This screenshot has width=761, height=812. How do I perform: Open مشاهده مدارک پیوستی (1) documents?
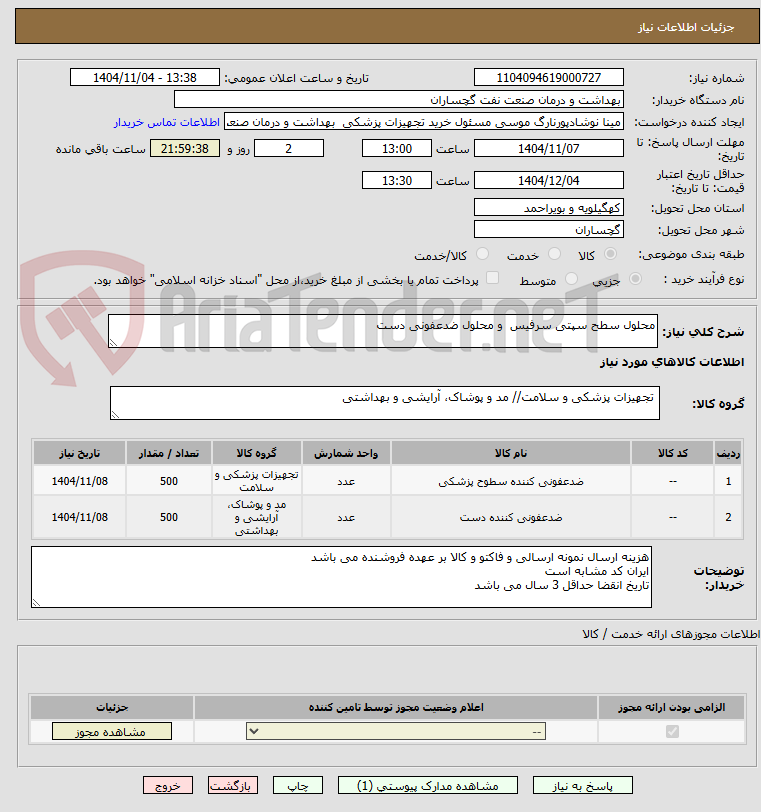click(x=428, y=785)
